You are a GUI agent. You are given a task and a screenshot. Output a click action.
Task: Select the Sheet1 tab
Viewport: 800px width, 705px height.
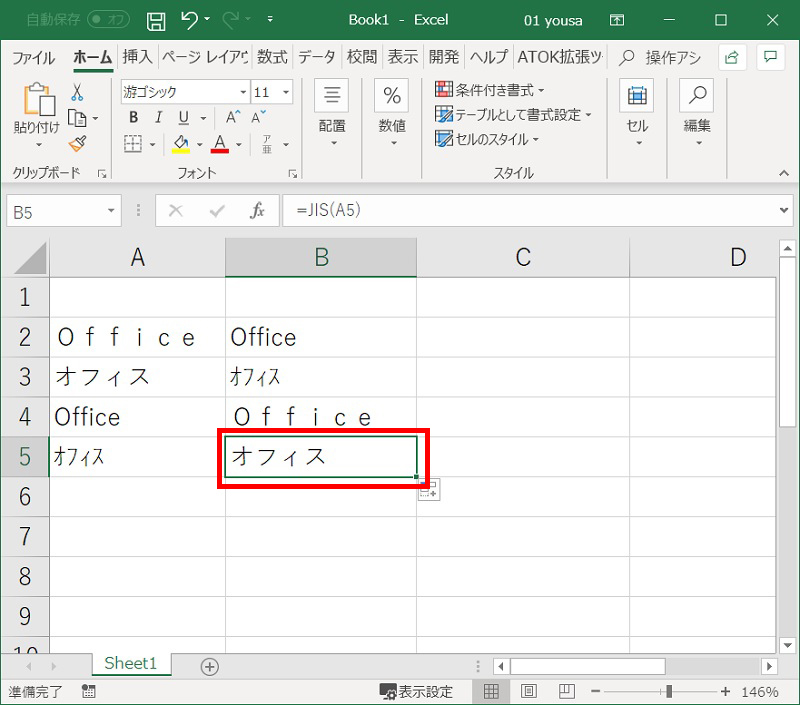[x=131, y=664]
